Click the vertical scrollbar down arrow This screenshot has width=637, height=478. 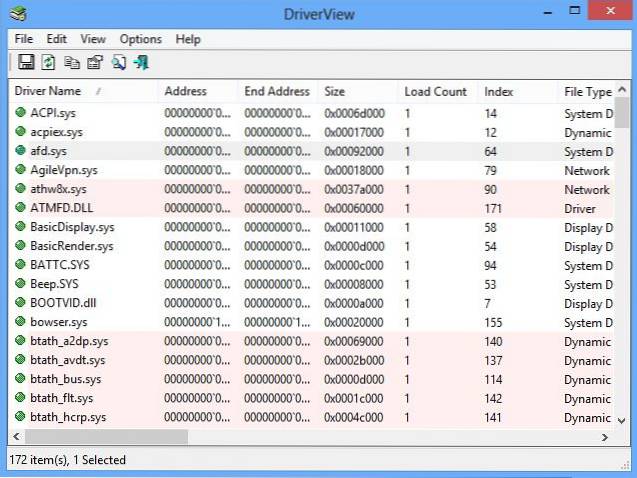click(622, 420)
